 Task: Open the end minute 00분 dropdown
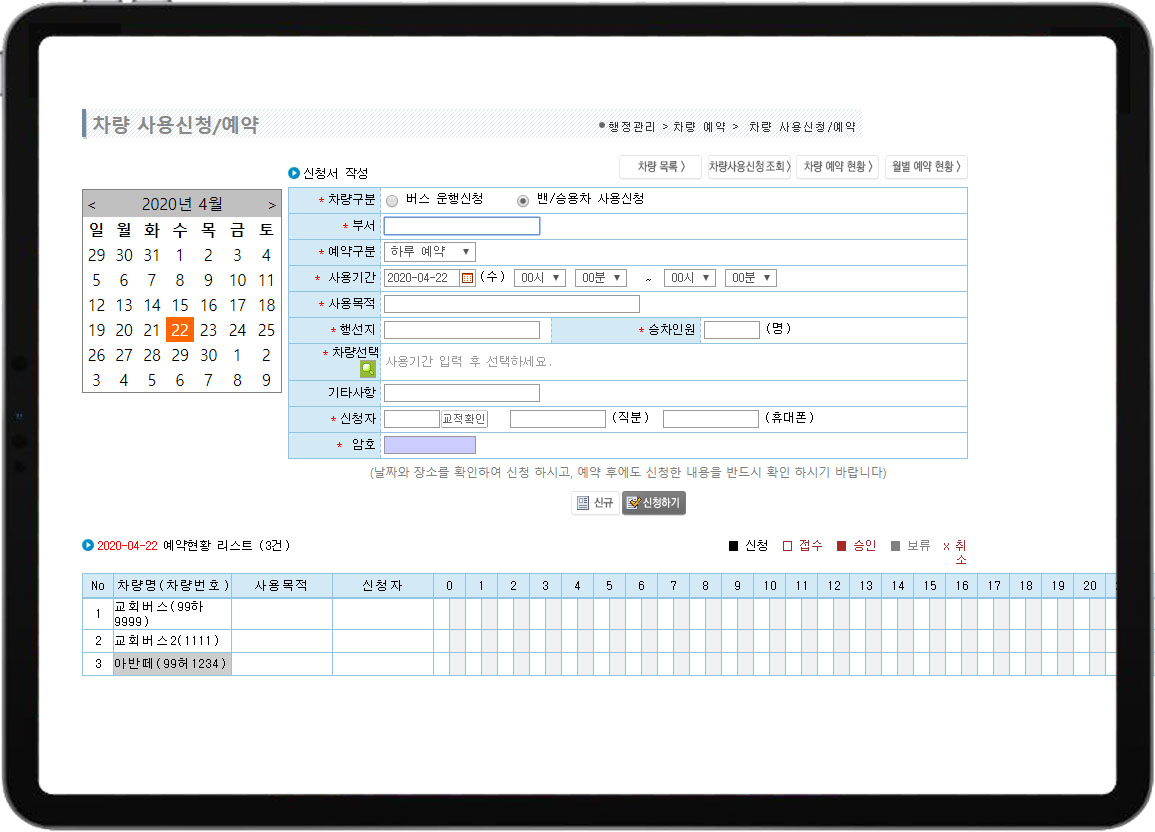750,278
